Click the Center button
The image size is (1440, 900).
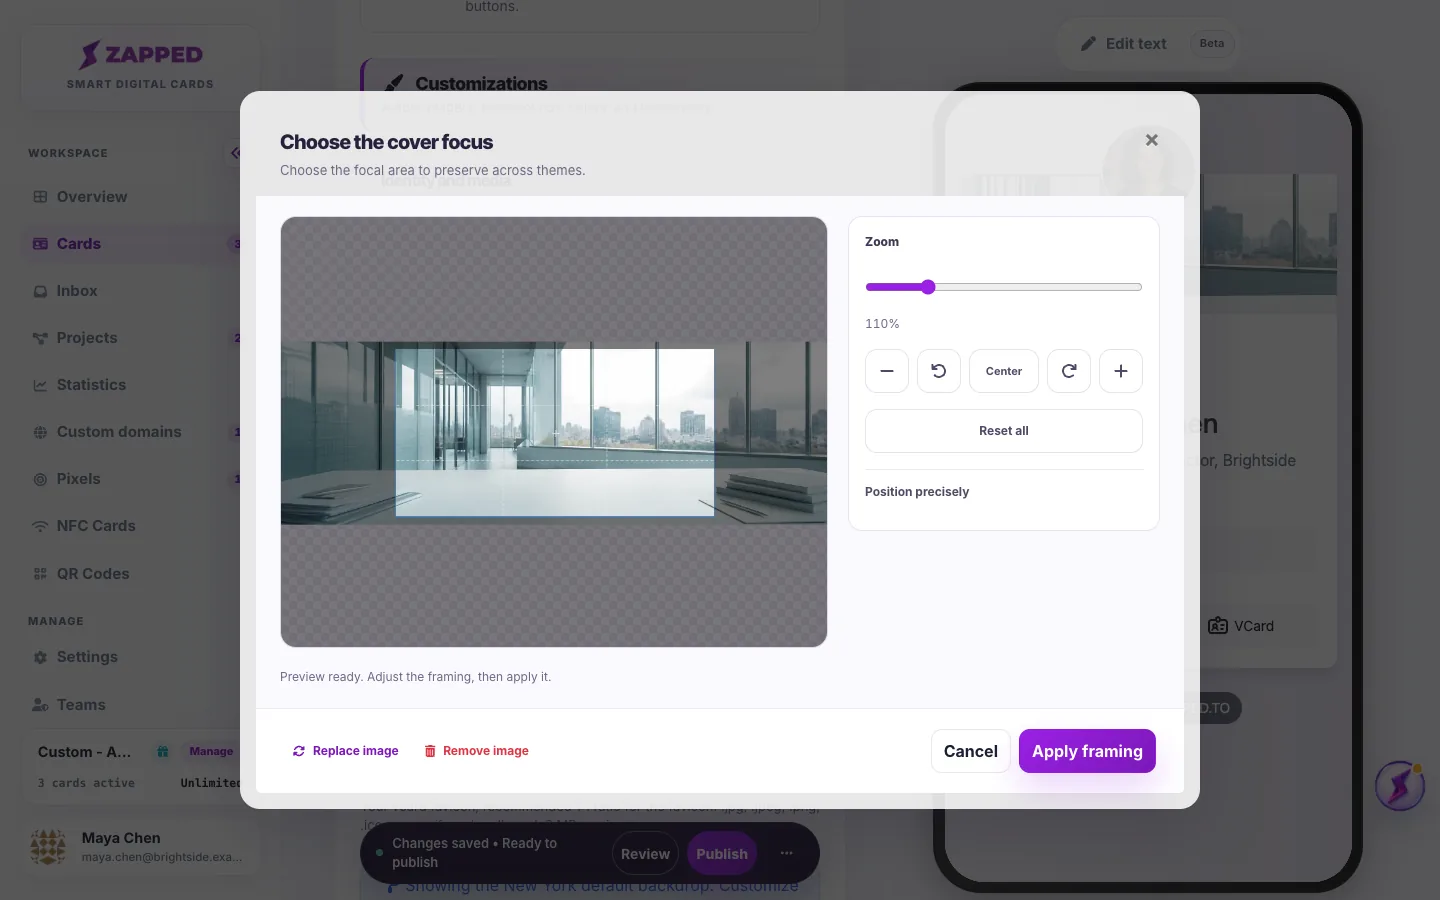coord(1004,371)
